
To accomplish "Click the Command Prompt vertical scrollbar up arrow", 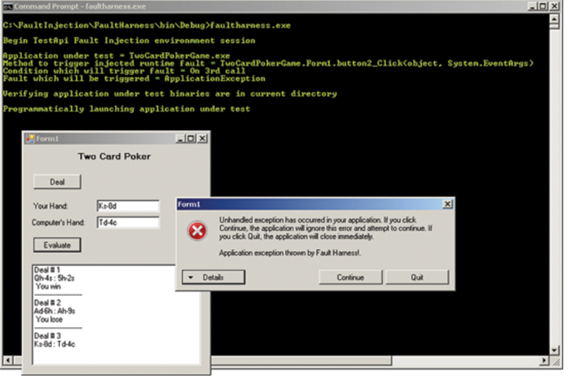I will click(555, 18).
